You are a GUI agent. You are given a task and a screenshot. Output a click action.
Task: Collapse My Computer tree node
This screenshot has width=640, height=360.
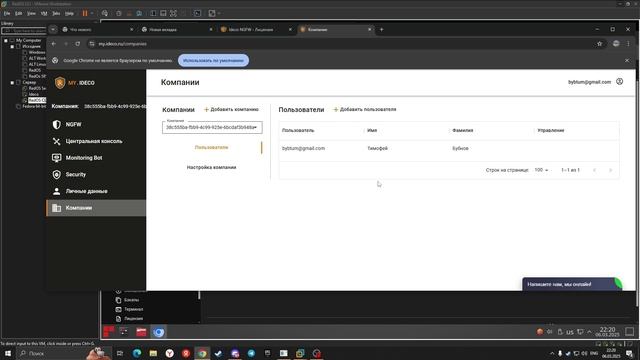coord(6,40)
